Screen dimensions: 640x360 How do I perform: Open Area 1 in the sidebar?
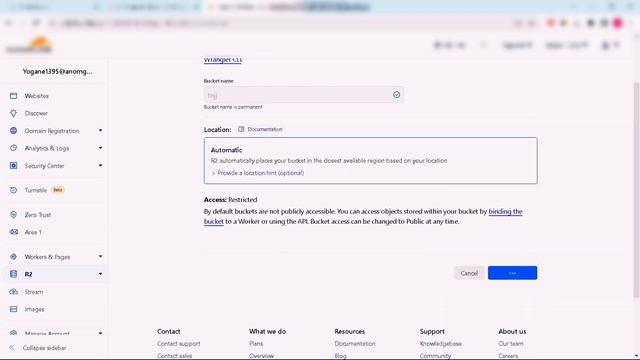click(x=33, y=232)
